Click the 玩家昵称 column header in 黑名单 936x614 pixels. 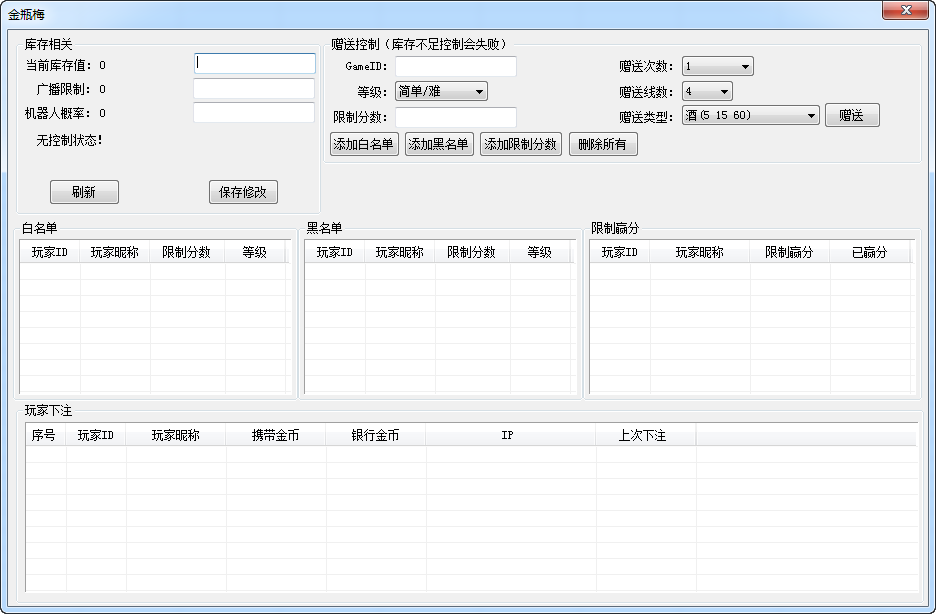click(397, 251)
